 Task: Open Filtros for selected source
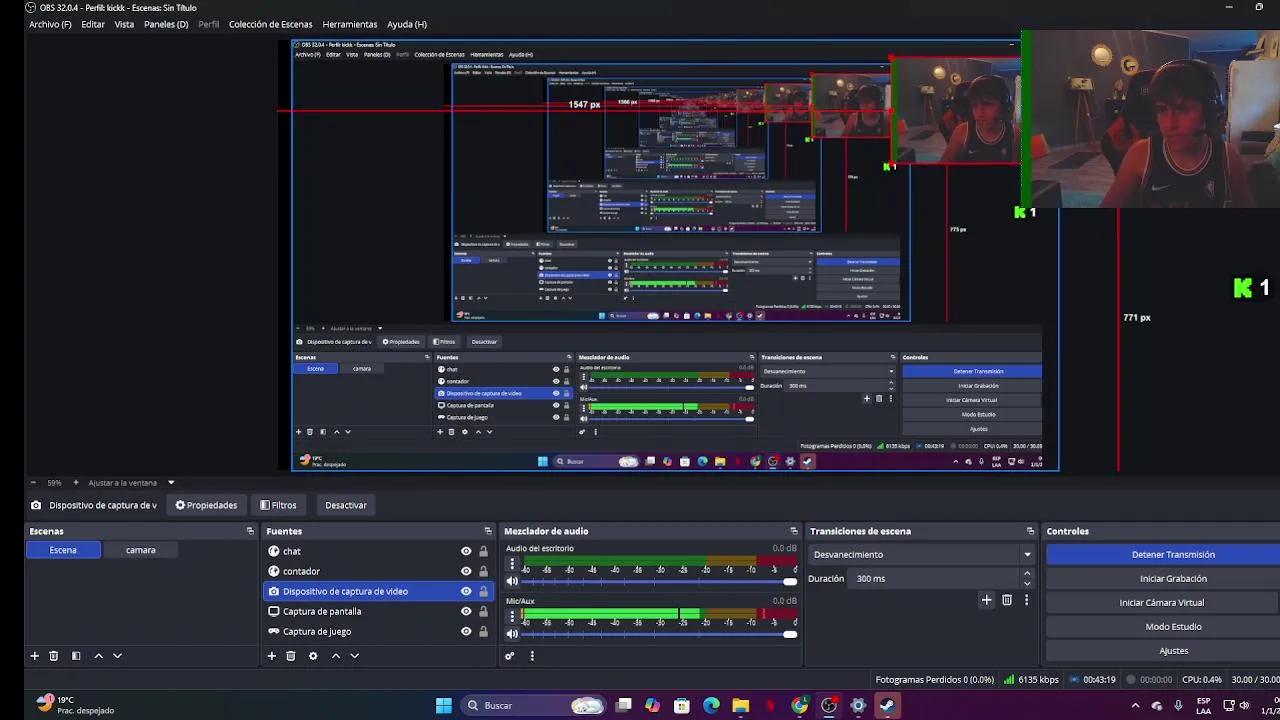click(278, 505)
